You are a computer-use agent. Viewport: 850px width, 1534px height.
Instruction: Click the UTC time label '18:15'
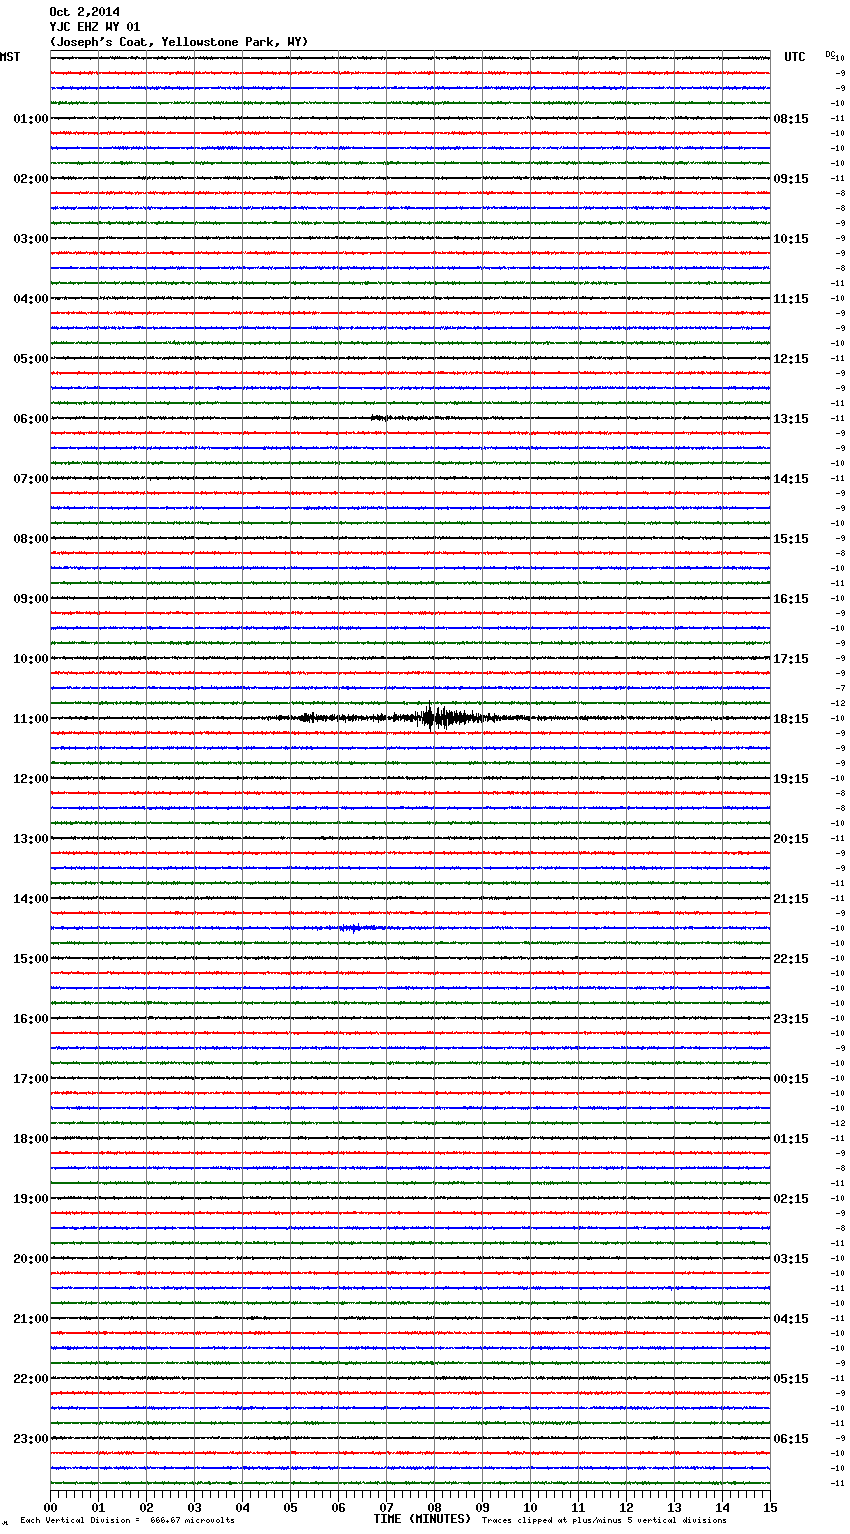791,719
